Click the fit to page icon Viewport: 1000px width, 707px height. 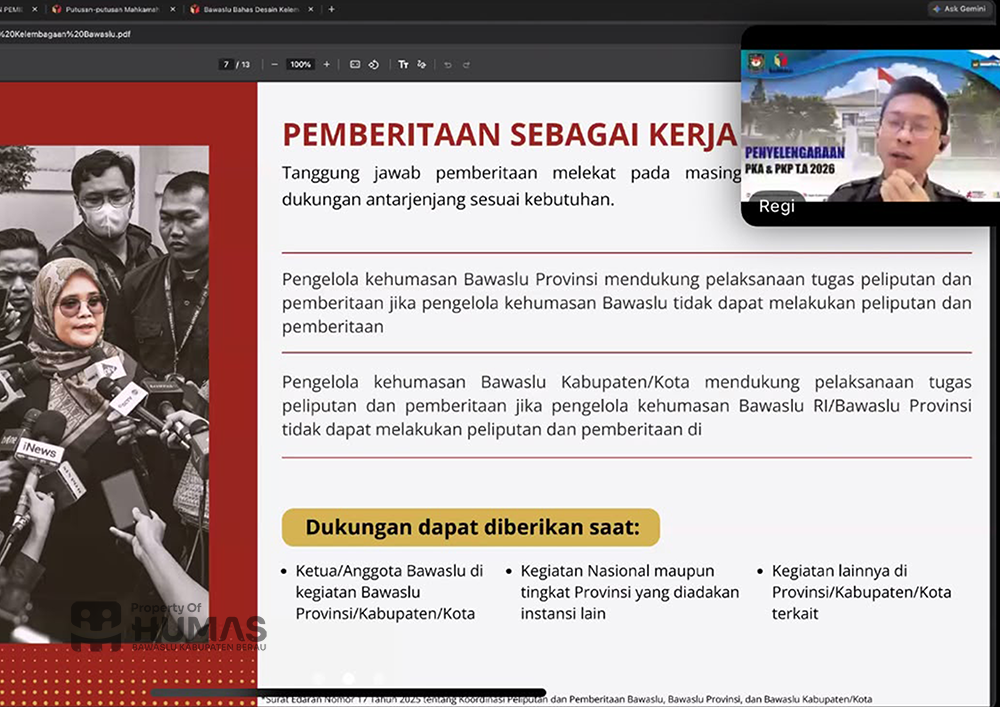point(355,64)
